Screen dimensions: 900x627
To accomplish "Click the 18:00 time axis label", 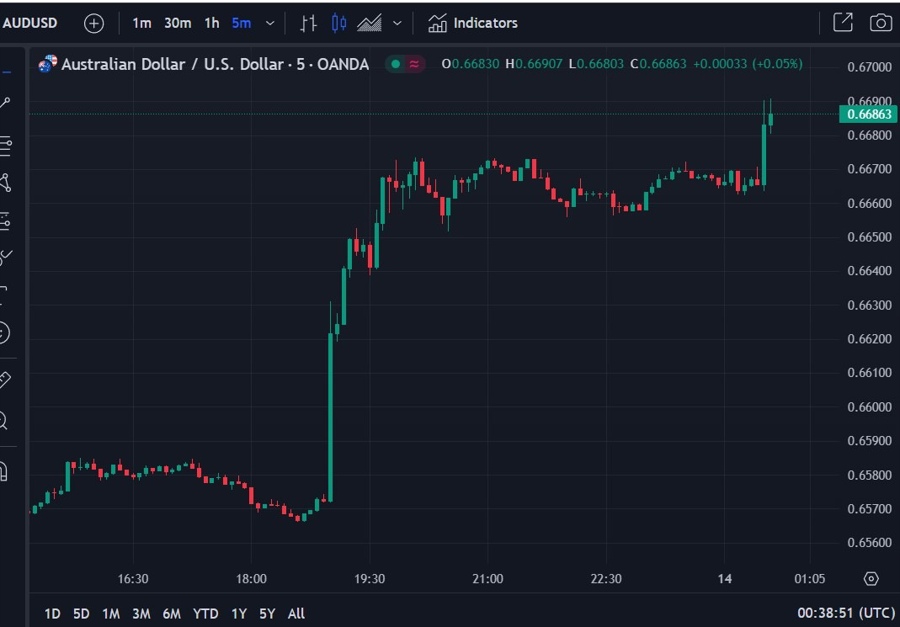I will (x=251, y=579).
